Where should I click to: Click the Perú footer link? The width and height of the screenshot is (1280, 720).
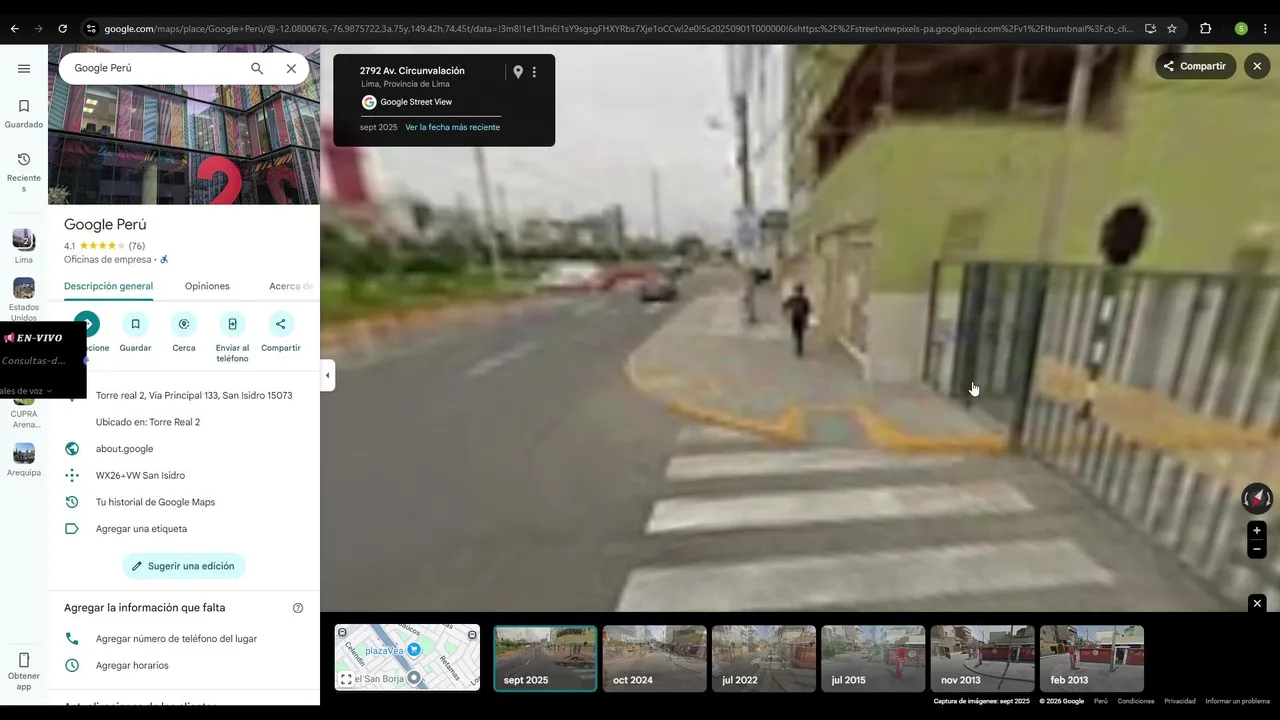[1101, 701]
